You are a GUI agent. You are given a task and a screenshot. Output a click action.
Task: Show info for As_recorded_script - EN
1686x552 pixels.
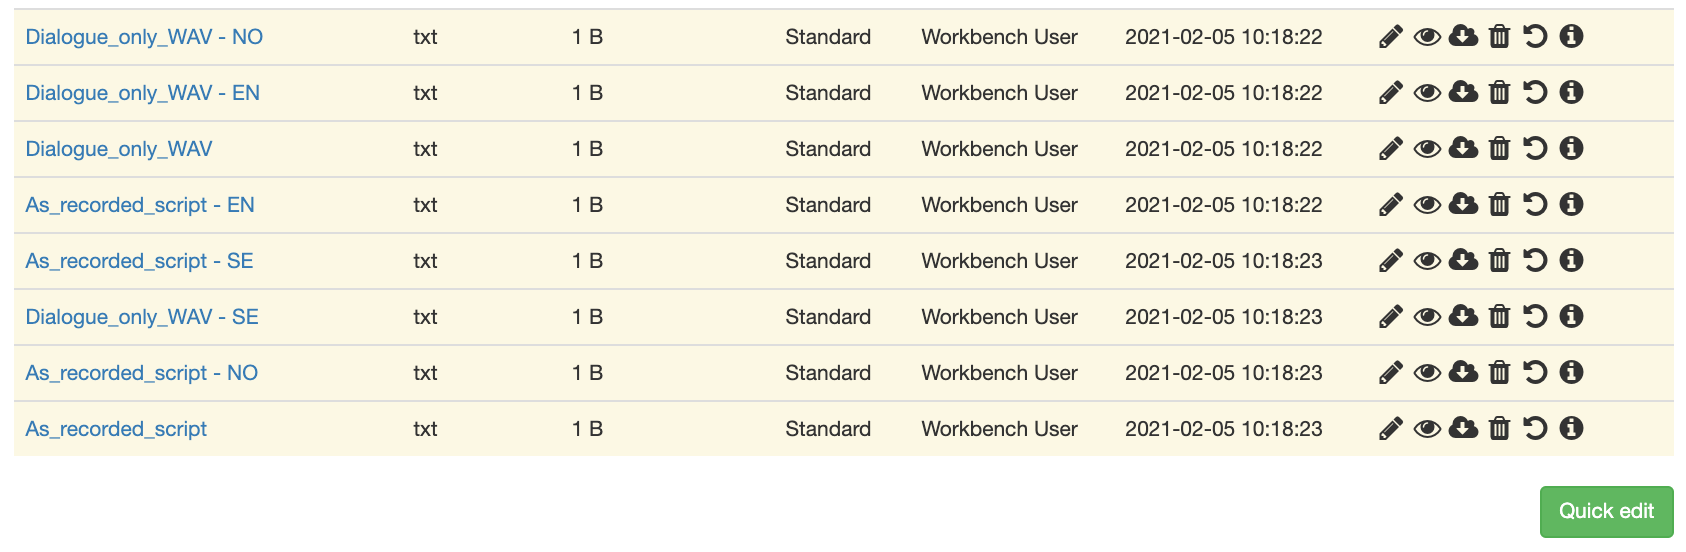[x=1571, y=204]
